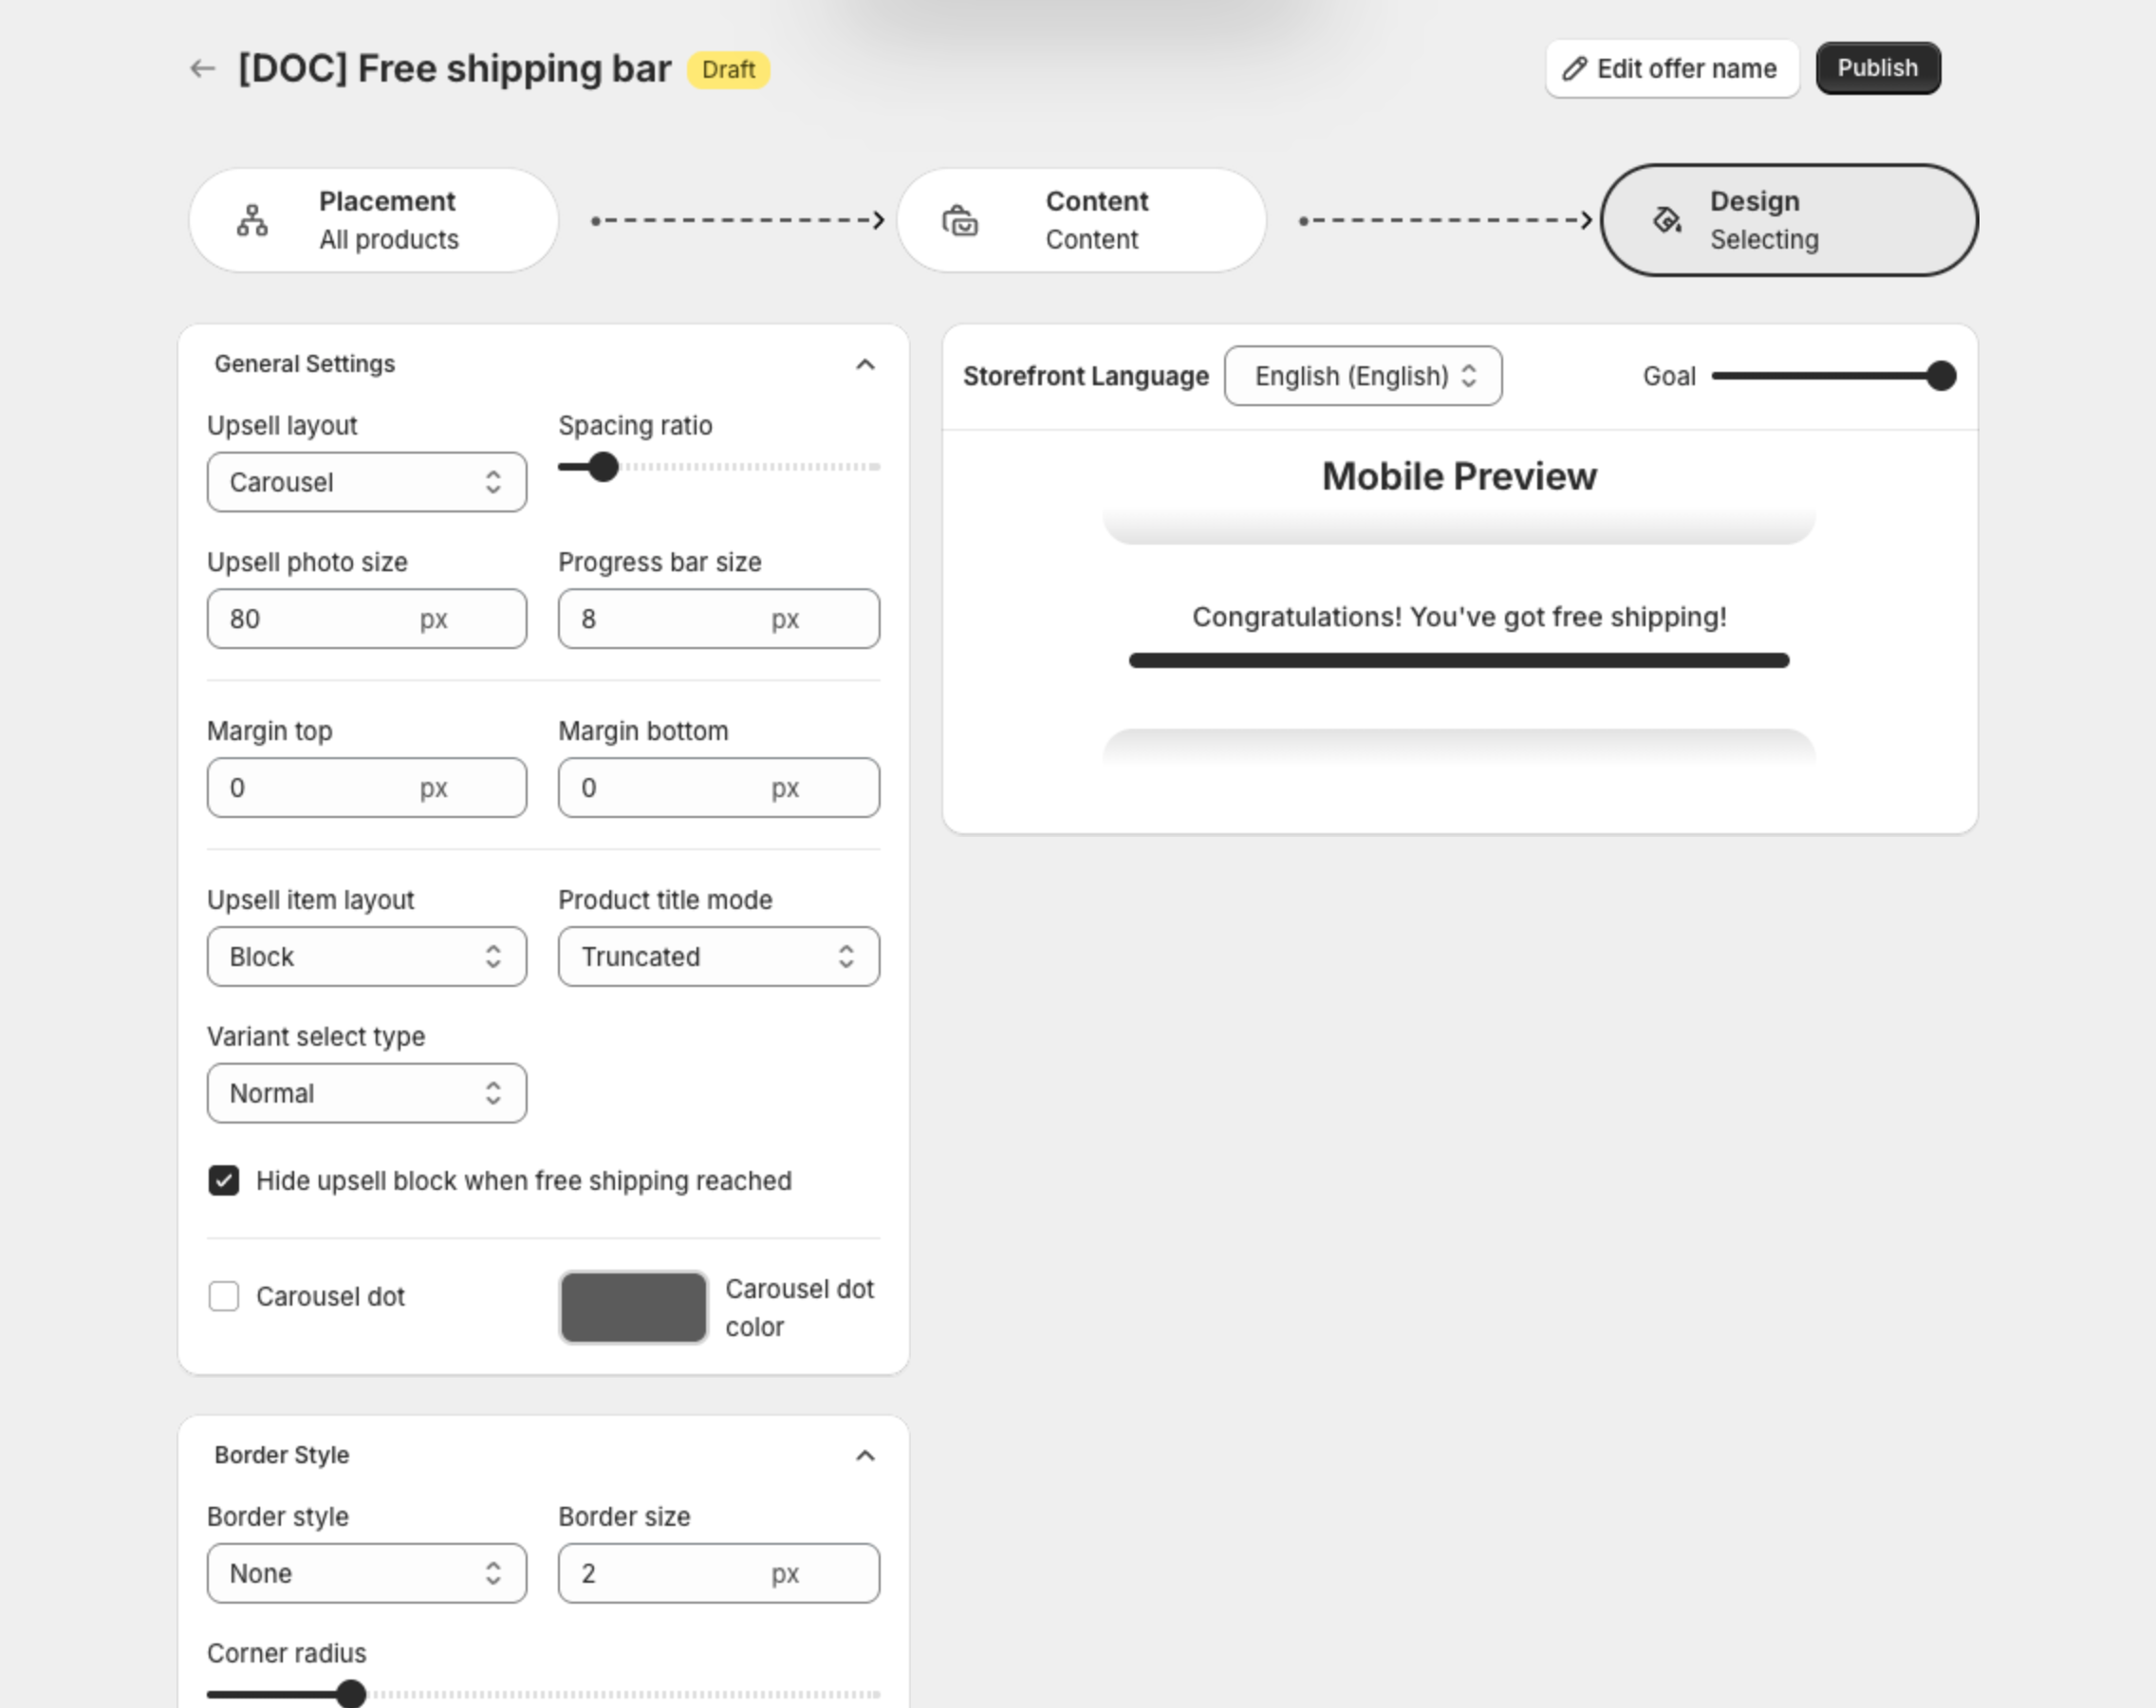Click the Goal slider handle

[x=1941, y=376]
